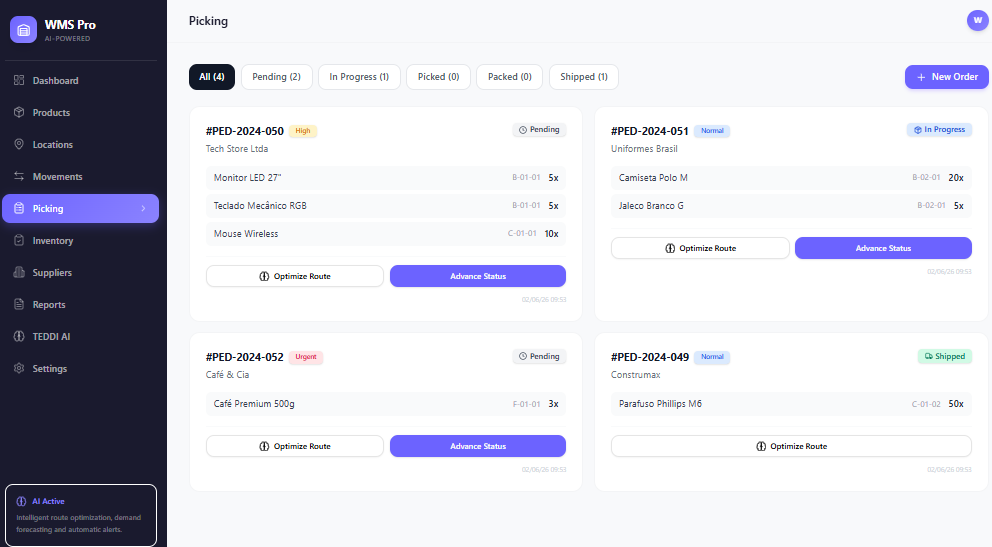Click the TEDDI AI brain icon in sidebar
Image resolution: width=992 pixels, height=547 pixels.
pyautogui.click(x=19, y=336)
